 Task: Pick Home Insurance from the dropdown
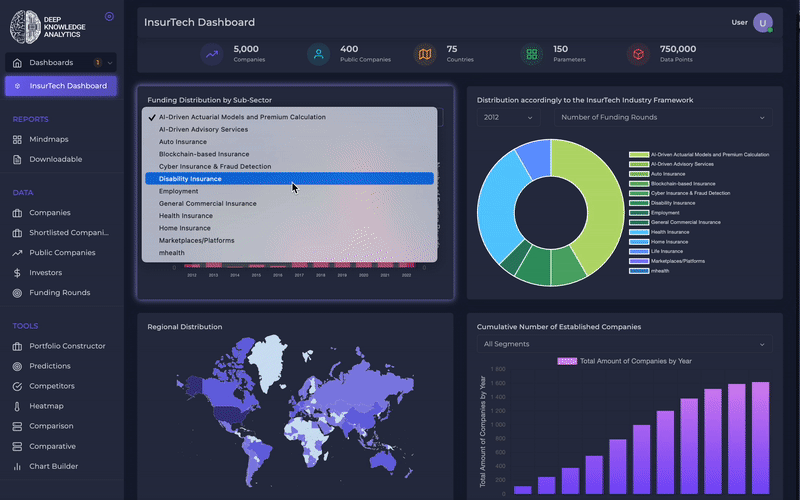click(x=289, y=228)
